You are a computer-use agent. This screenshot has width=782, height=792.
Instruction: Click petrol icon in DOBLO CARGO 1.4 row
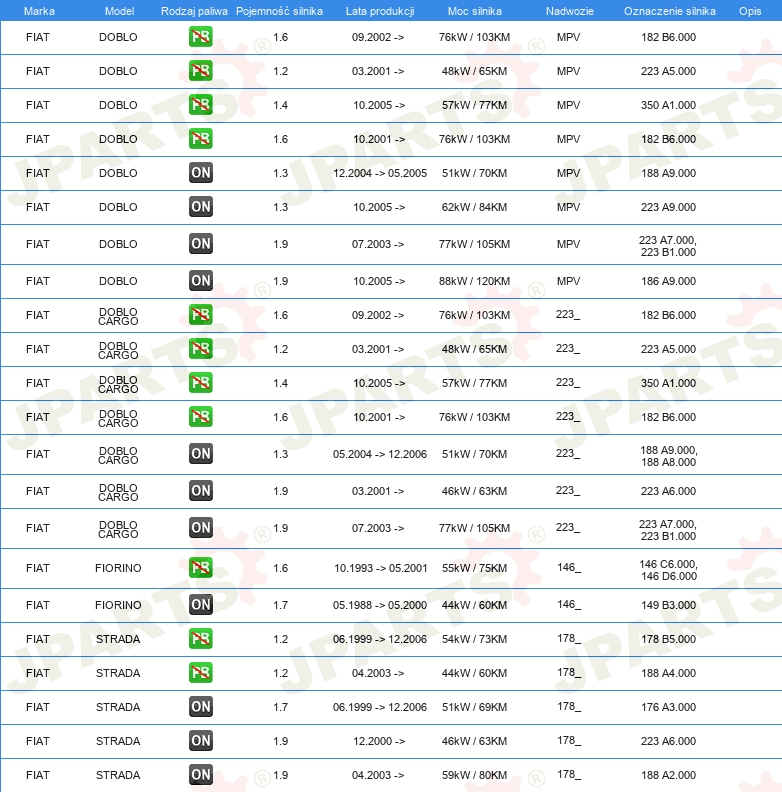click(201, 383)
